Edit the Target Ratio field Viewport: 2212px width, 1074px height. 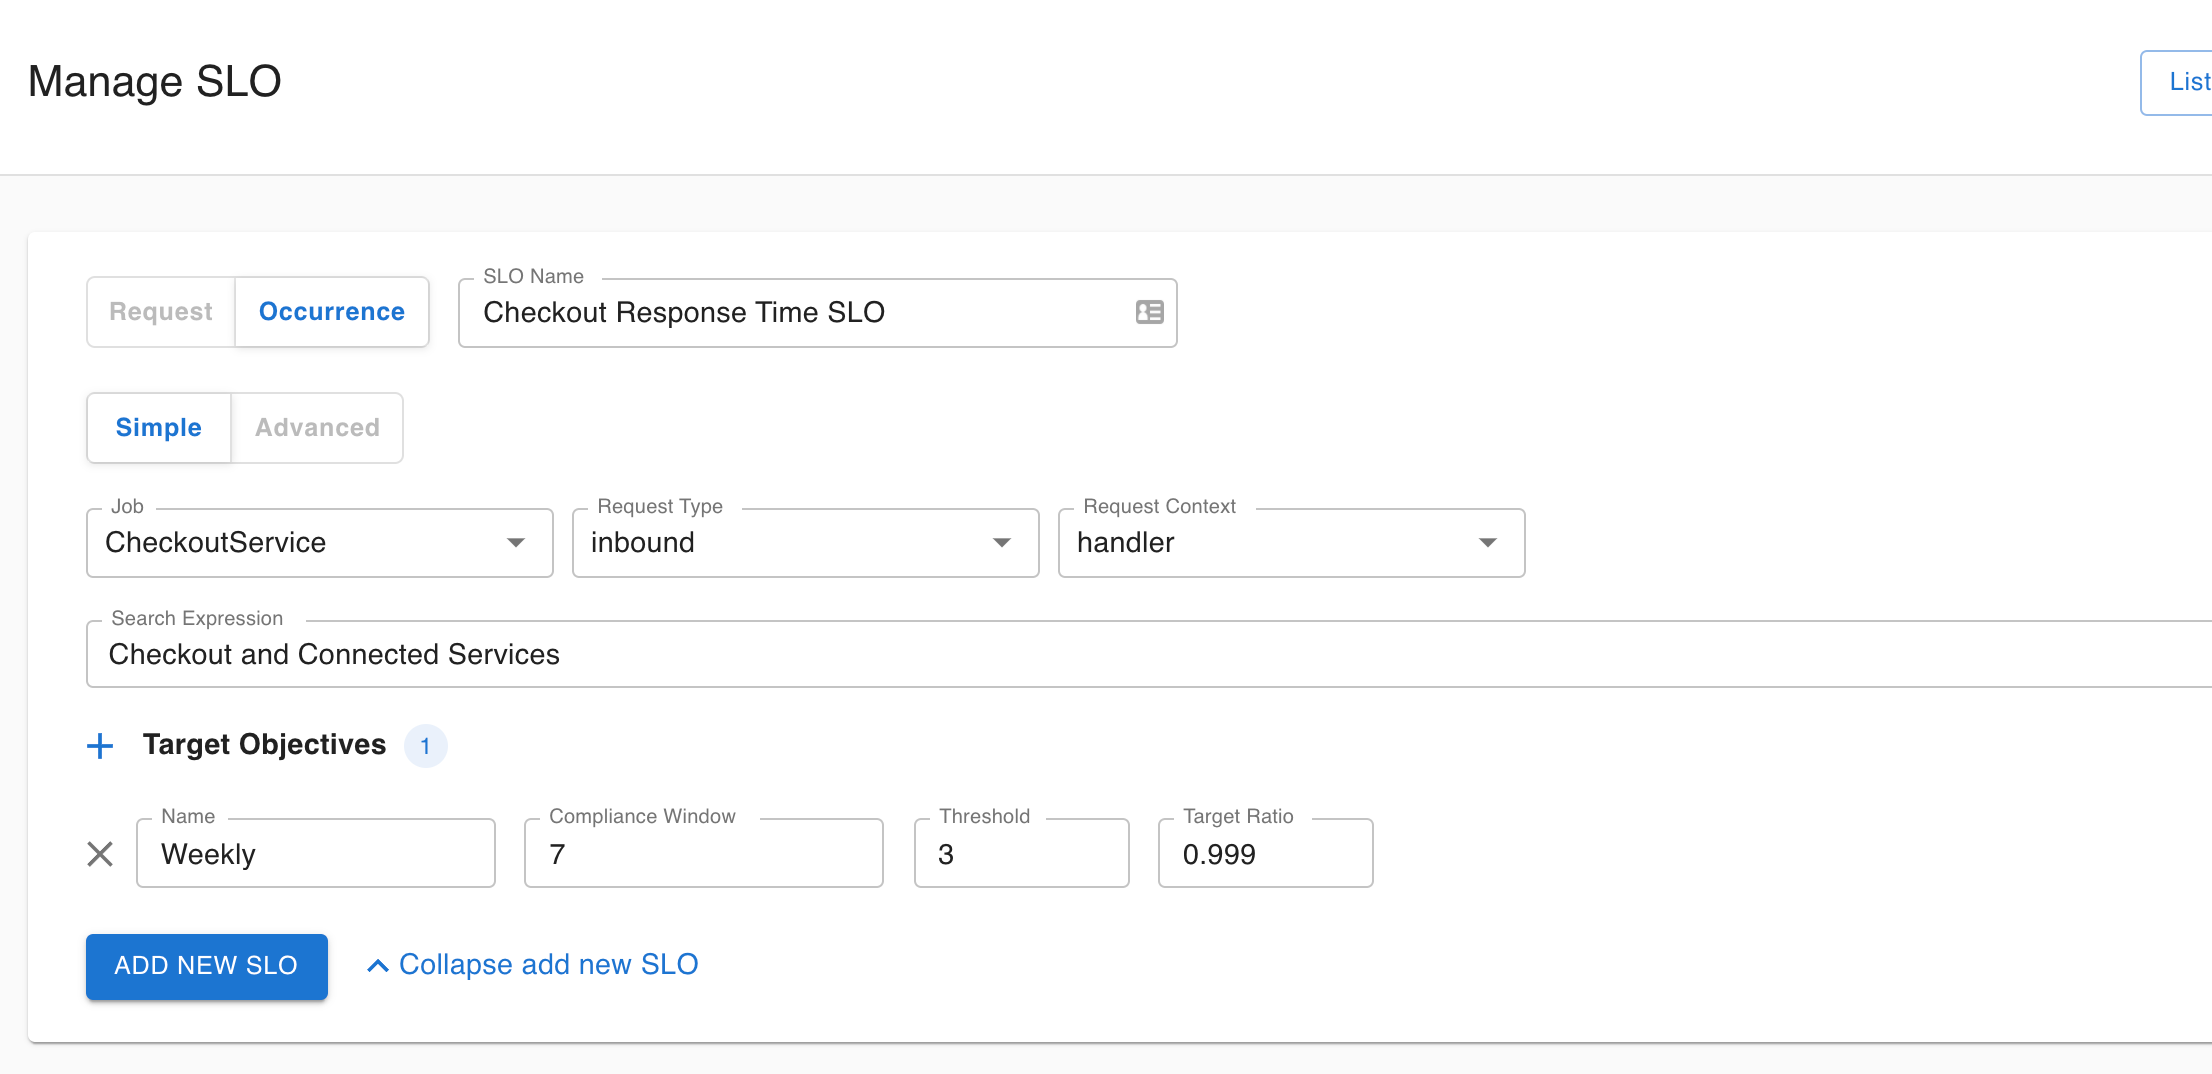1265,854
